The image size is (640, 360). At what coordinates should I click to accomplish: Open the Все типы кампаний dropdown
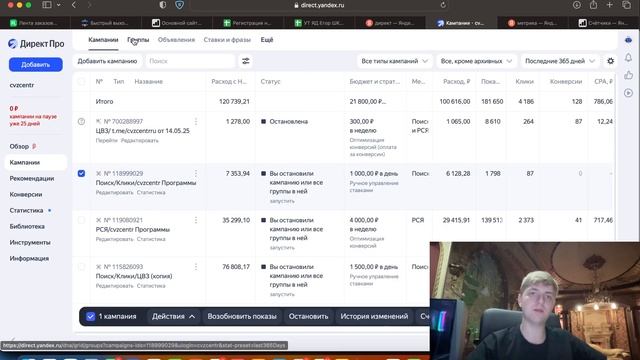(394, 61)
